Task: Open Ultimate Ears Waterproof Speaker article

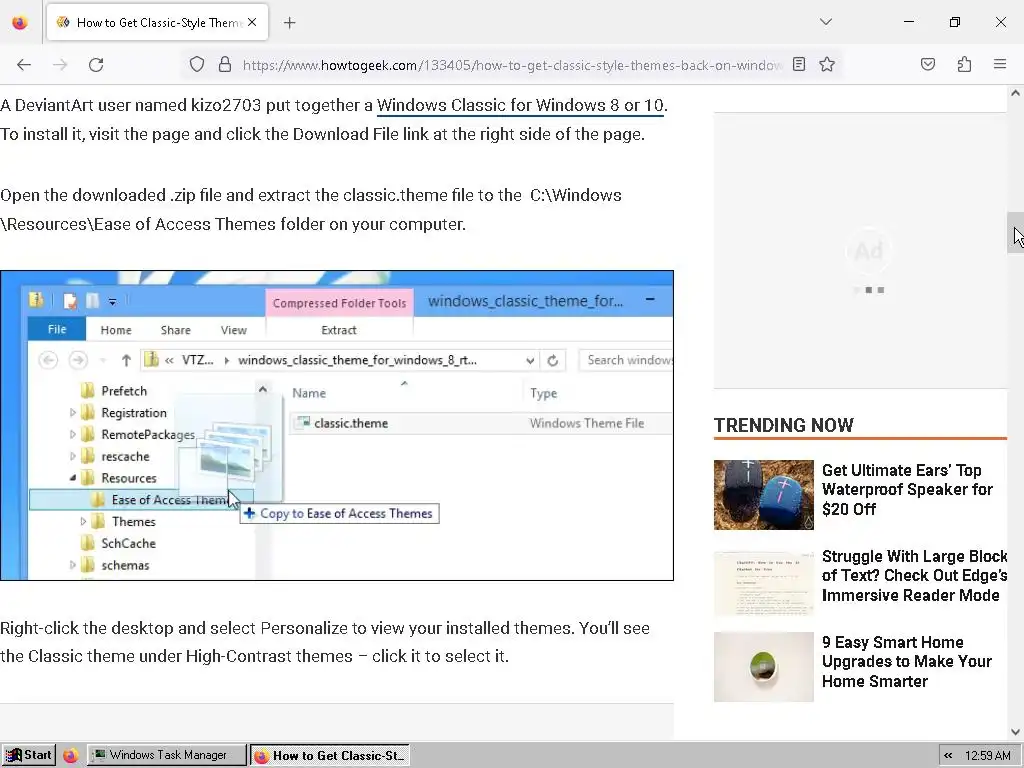Action: (x=907, y=490)
